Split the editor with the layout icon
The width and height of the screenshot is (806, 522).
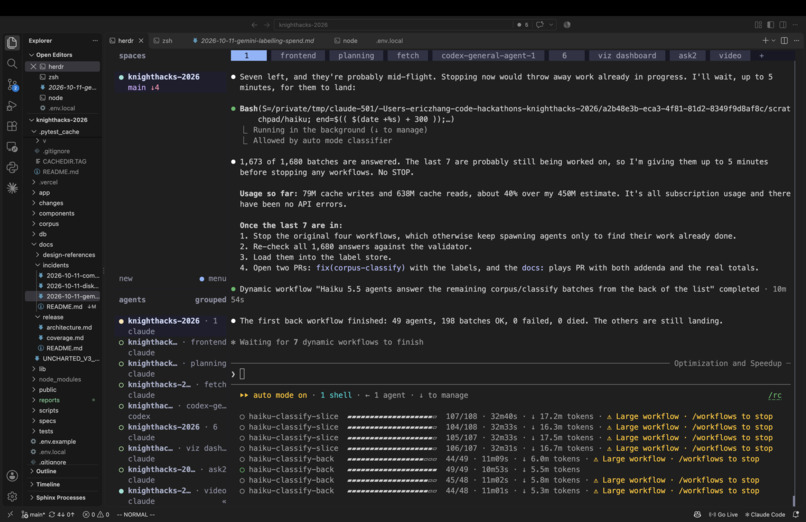pyautogui.click(x=784, y=41)
